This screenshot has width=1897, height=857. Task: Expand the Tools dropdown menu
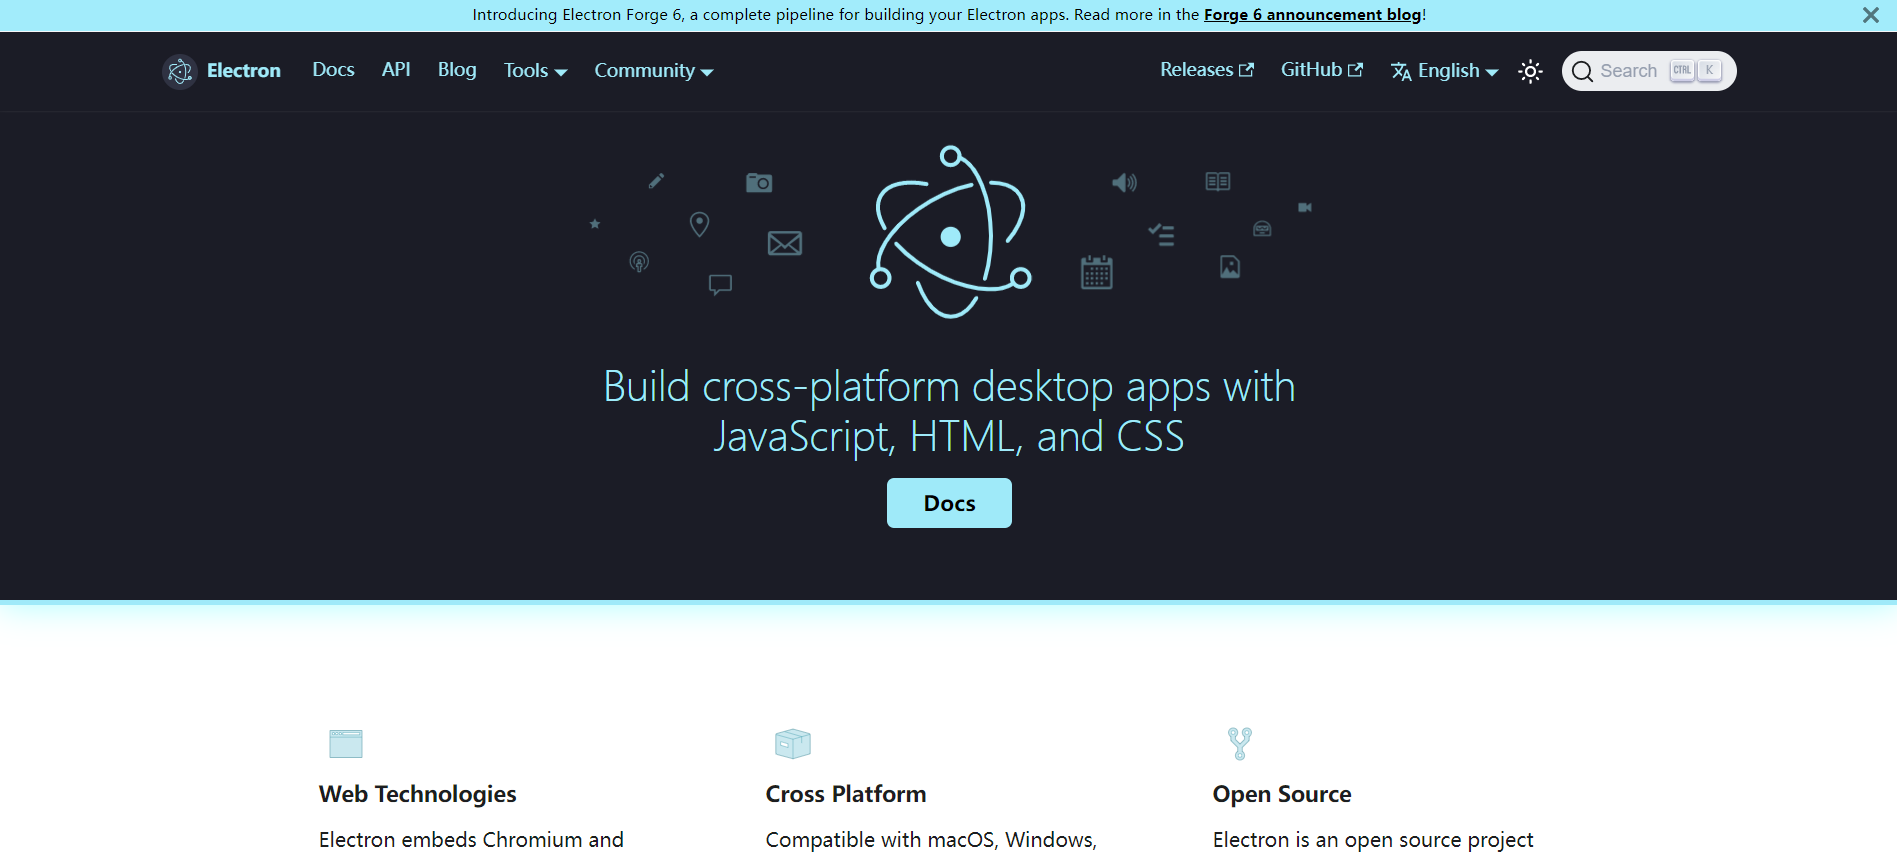(x=535, y=71)
